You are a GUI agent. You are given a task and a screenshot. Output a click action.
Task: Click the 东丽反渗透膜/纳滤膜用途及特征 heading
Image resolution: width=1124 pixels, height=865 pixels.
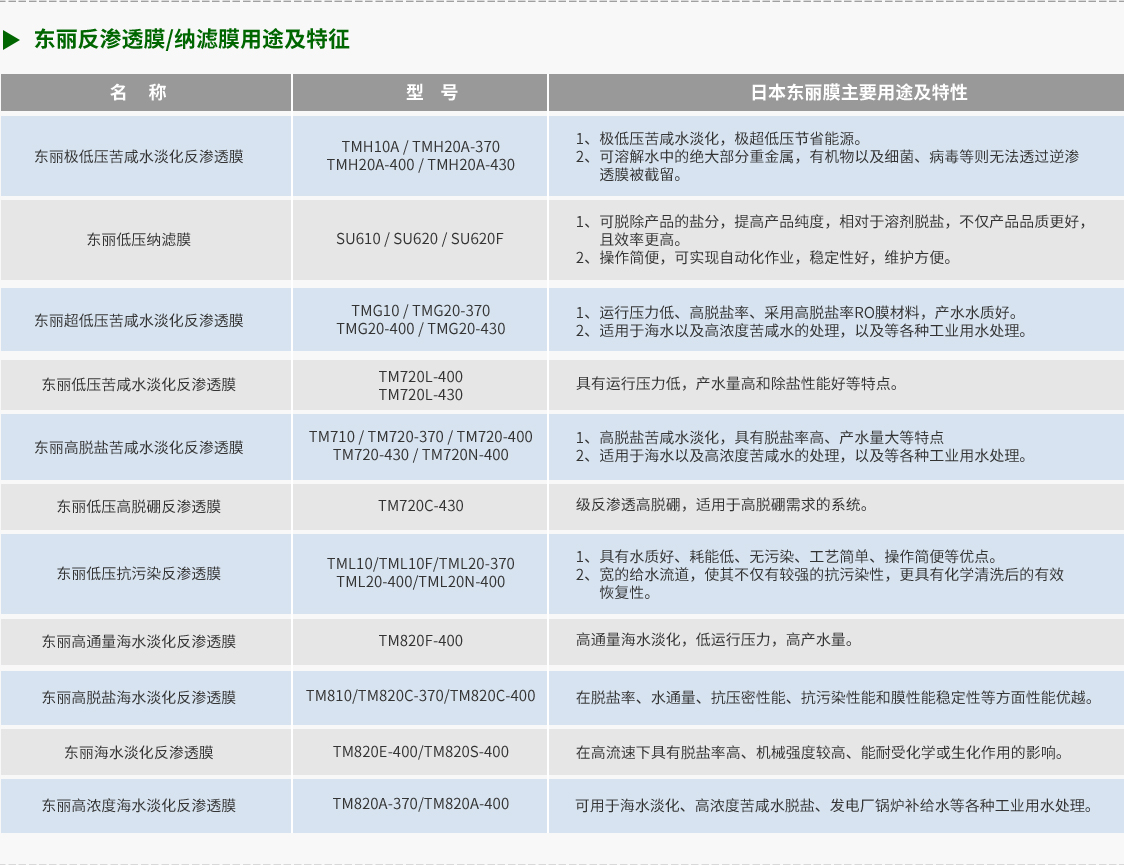pos(192,40)
